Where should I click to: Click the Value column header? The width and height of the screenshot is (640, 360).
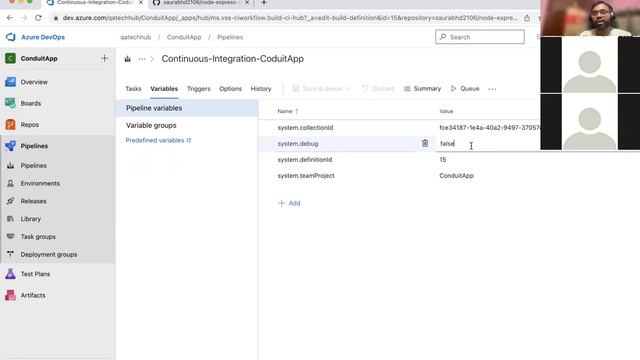[x=446, y=111]
